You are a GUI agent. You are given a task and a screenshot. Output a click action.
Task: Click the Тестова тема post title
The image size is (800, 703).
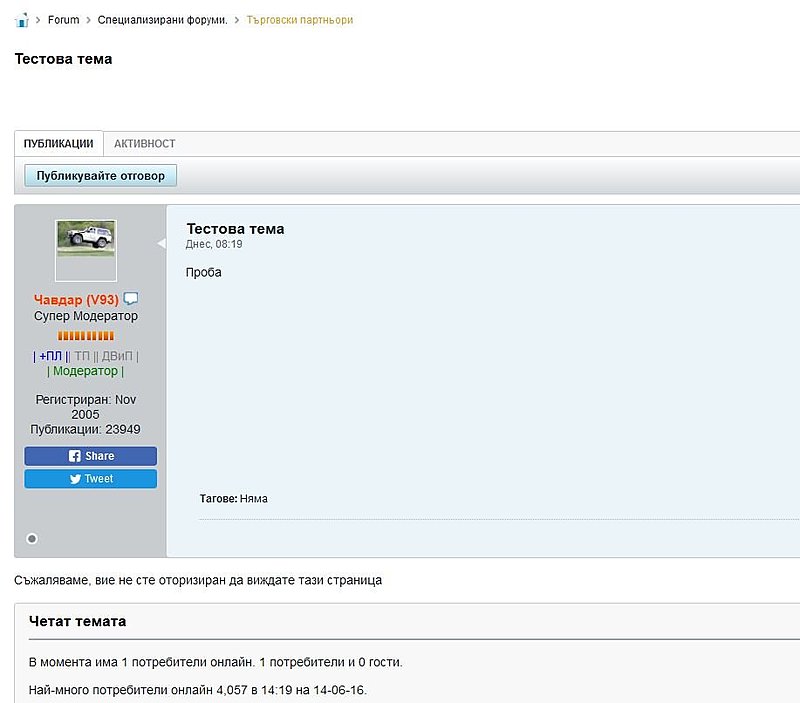pos(235,229)
